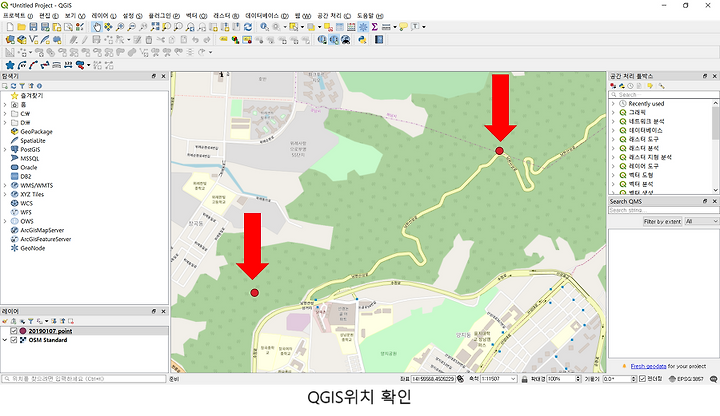Select Oracle in the browser tree
720x416 pixels.
(x=28, y=168)
